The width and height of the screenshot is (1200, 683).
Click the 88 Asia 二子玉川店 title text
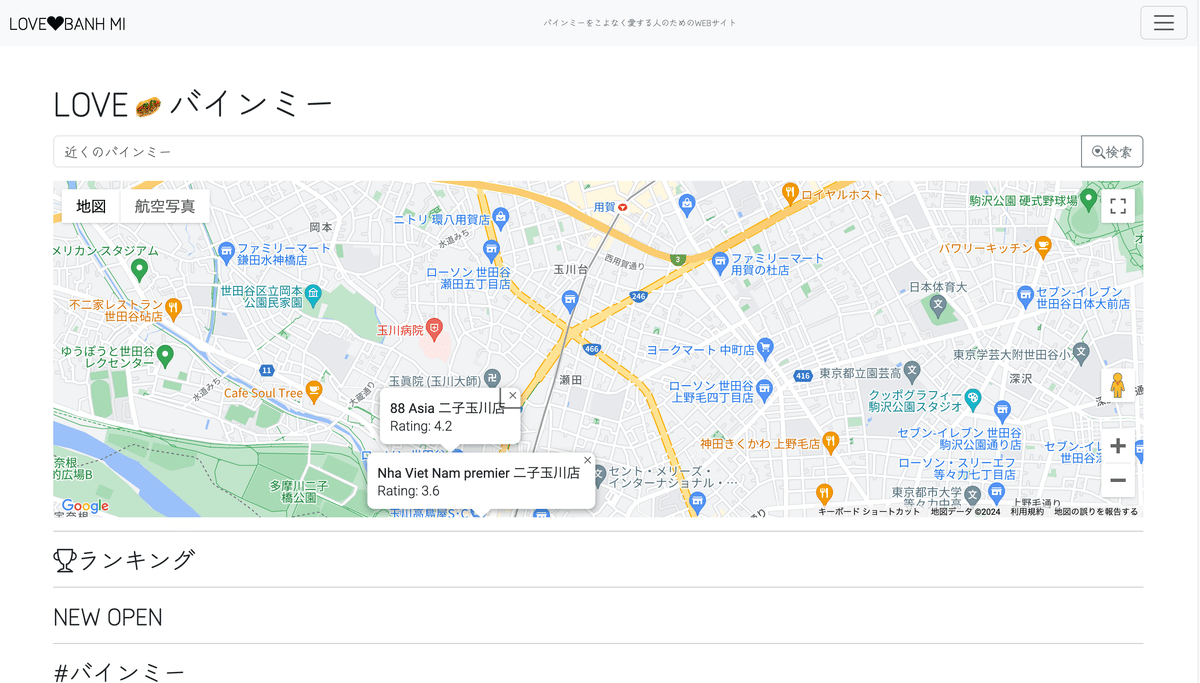tap(447, 408)
